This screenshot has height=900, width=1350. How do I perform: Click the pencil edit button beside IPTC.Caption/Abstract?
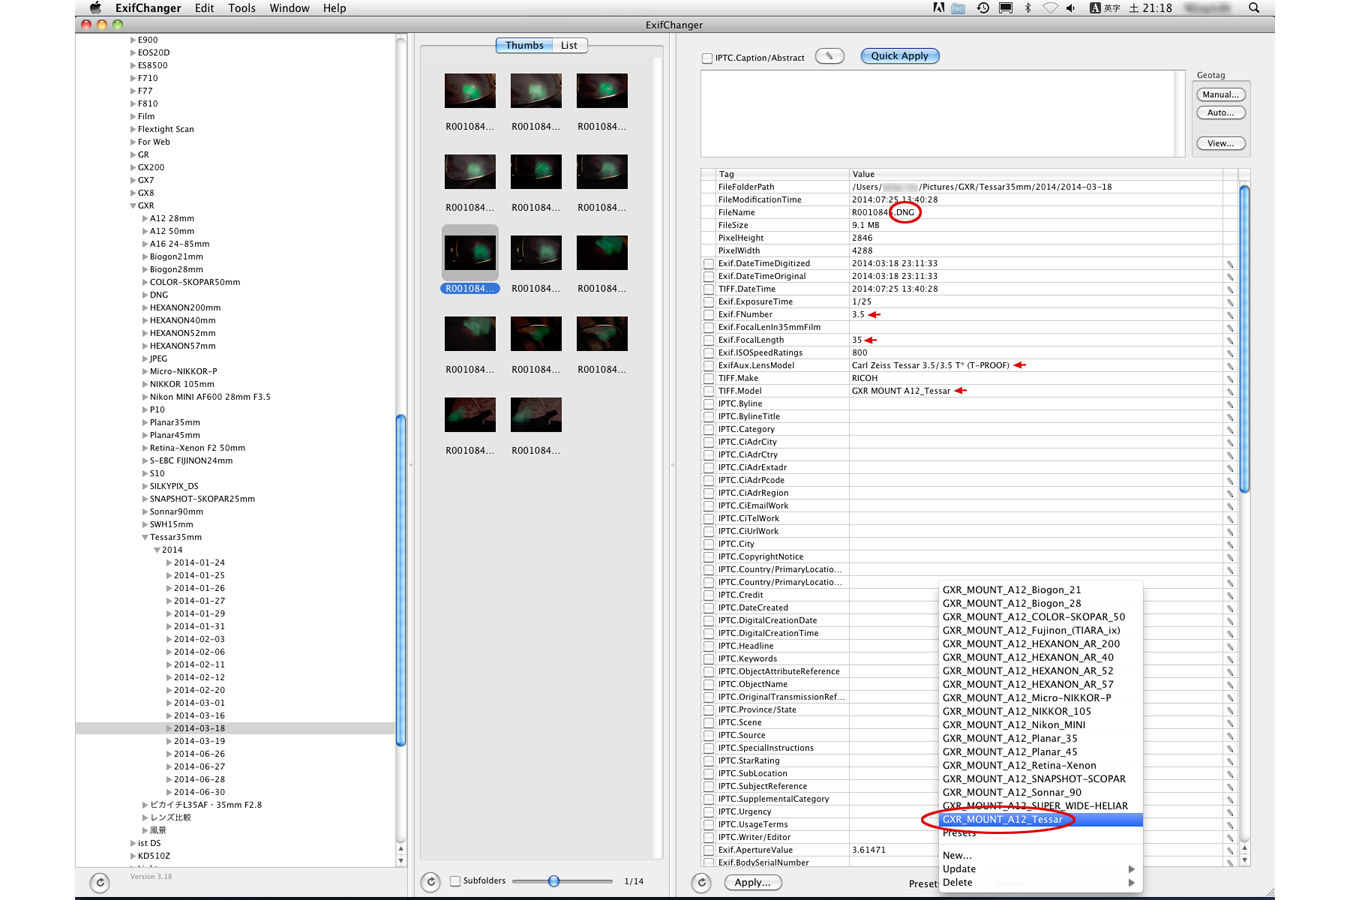[829, 56]
